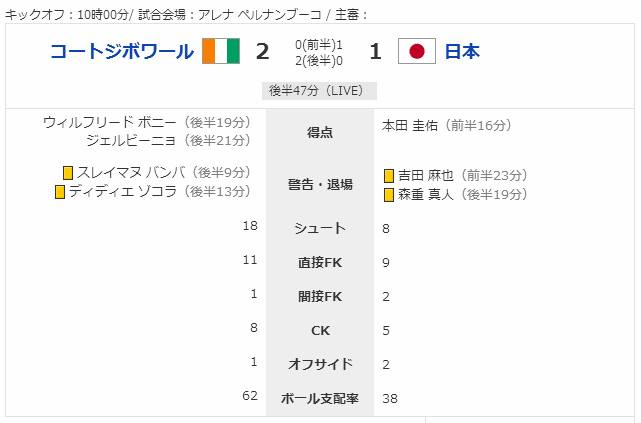Click yellow card next to ディディエ ゾコラ
Image resolution: width=641 pixels, height=423 pixels.
pyautogui.click(x=60, y=192)
